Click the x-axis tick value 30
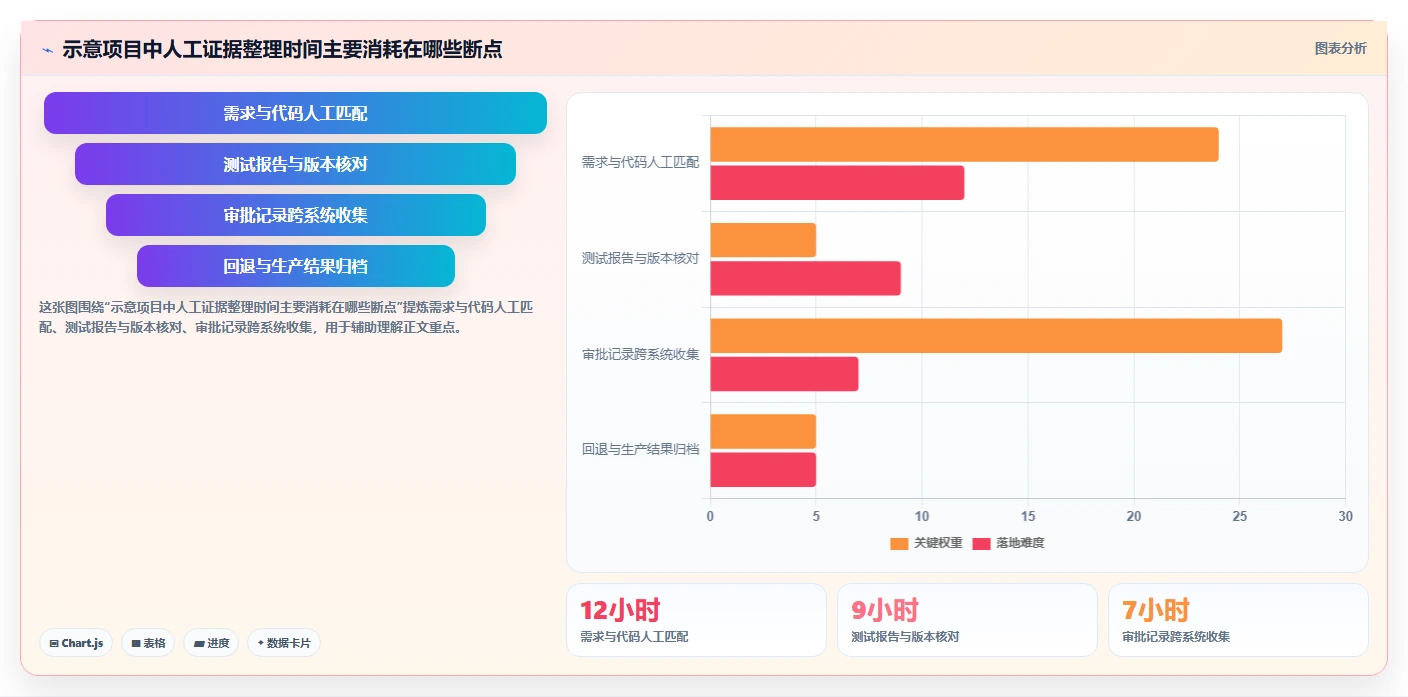Screen dimensions: 1408x697 click(x=1345, y=516)
